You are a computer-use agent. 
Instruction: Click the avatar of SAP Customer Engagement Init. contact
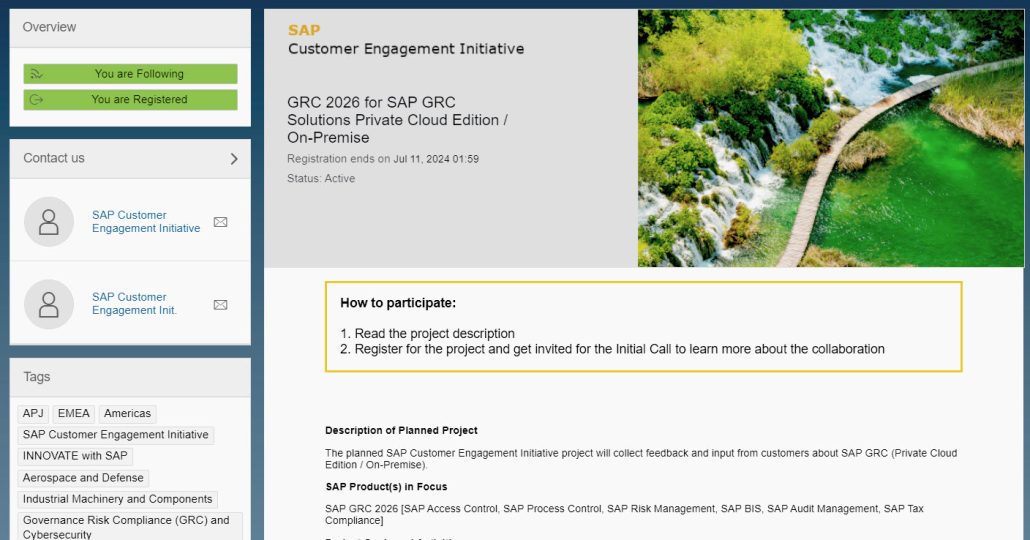click(x=49, y=305)
